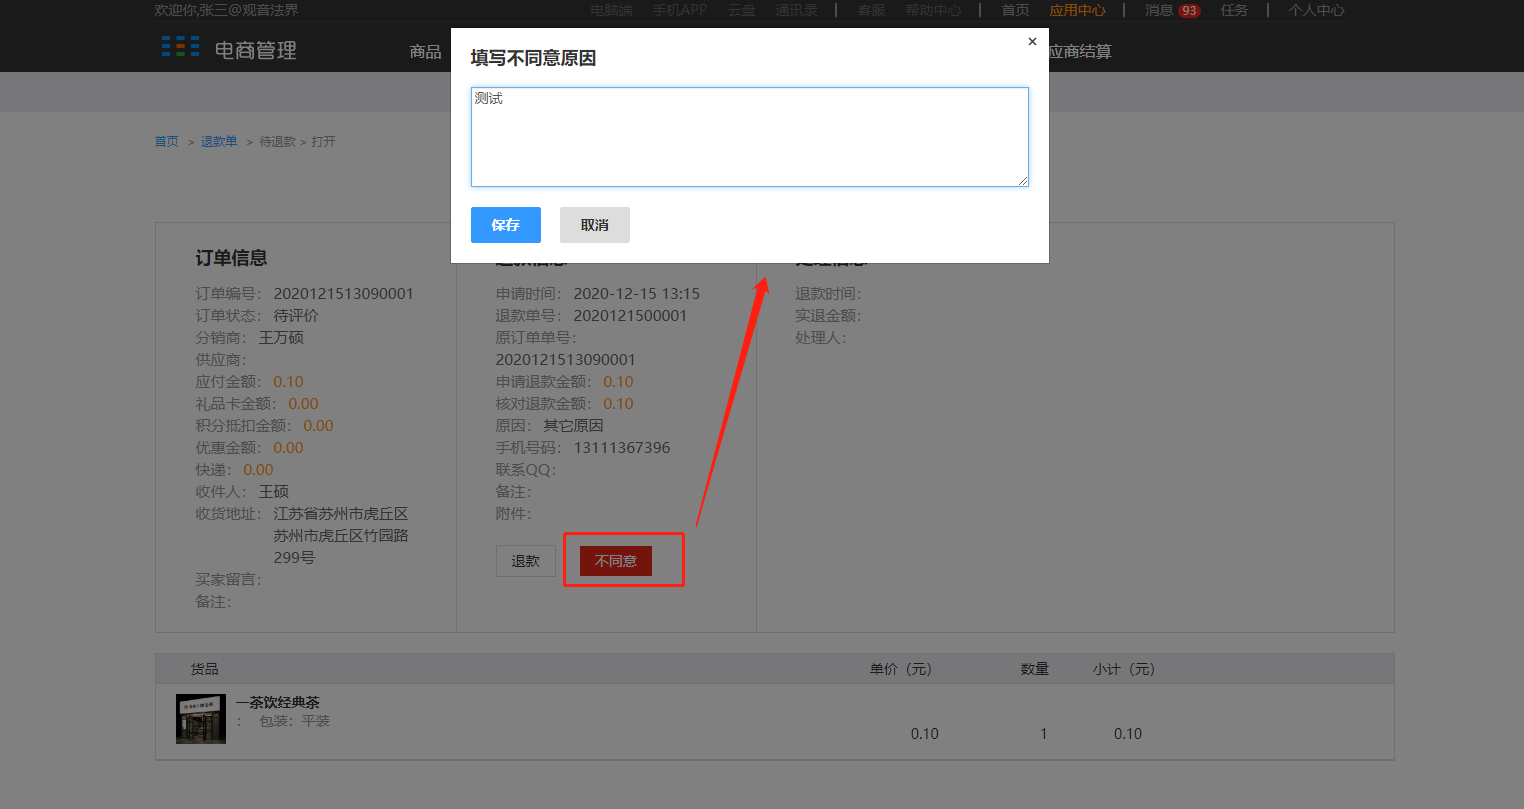Click recipient name 王硕

pos(274,492)
